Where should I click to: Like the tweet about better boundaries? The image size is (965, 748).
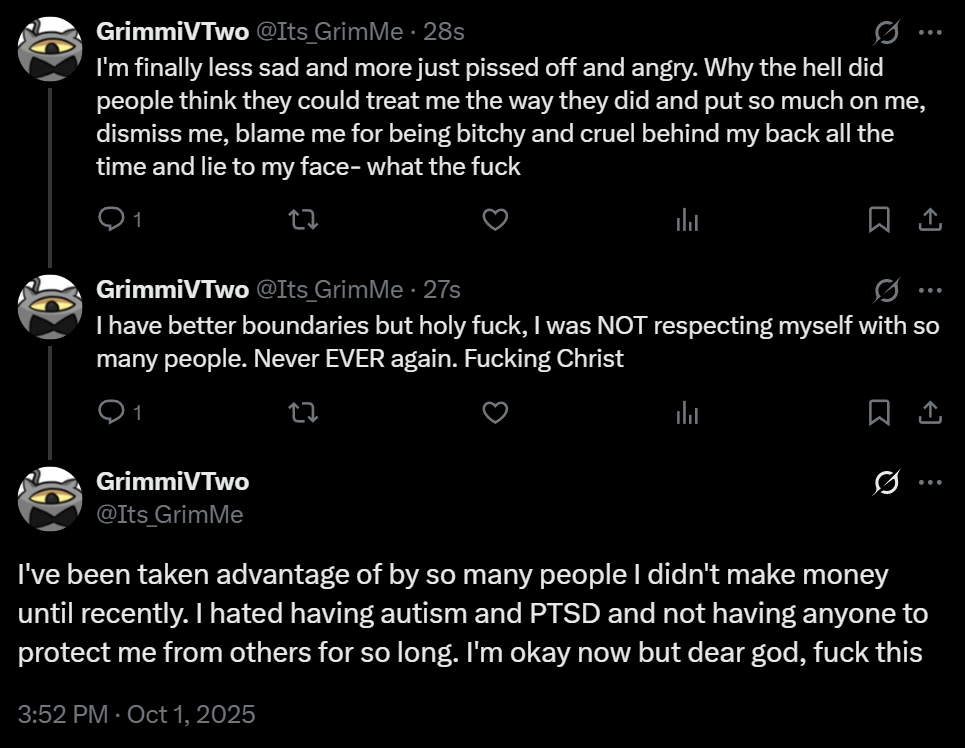click(x=495, y=411)
